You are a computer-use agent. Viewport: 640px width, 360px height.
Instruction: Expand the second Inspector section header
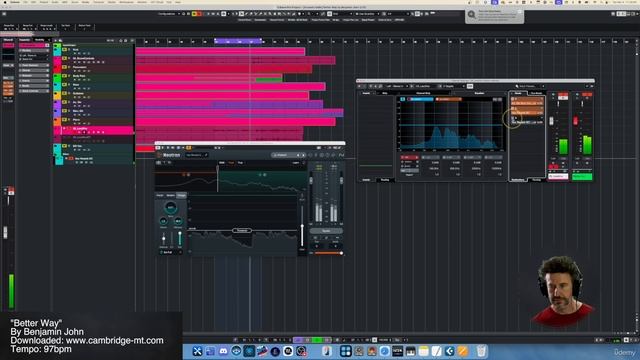[34, 65]
